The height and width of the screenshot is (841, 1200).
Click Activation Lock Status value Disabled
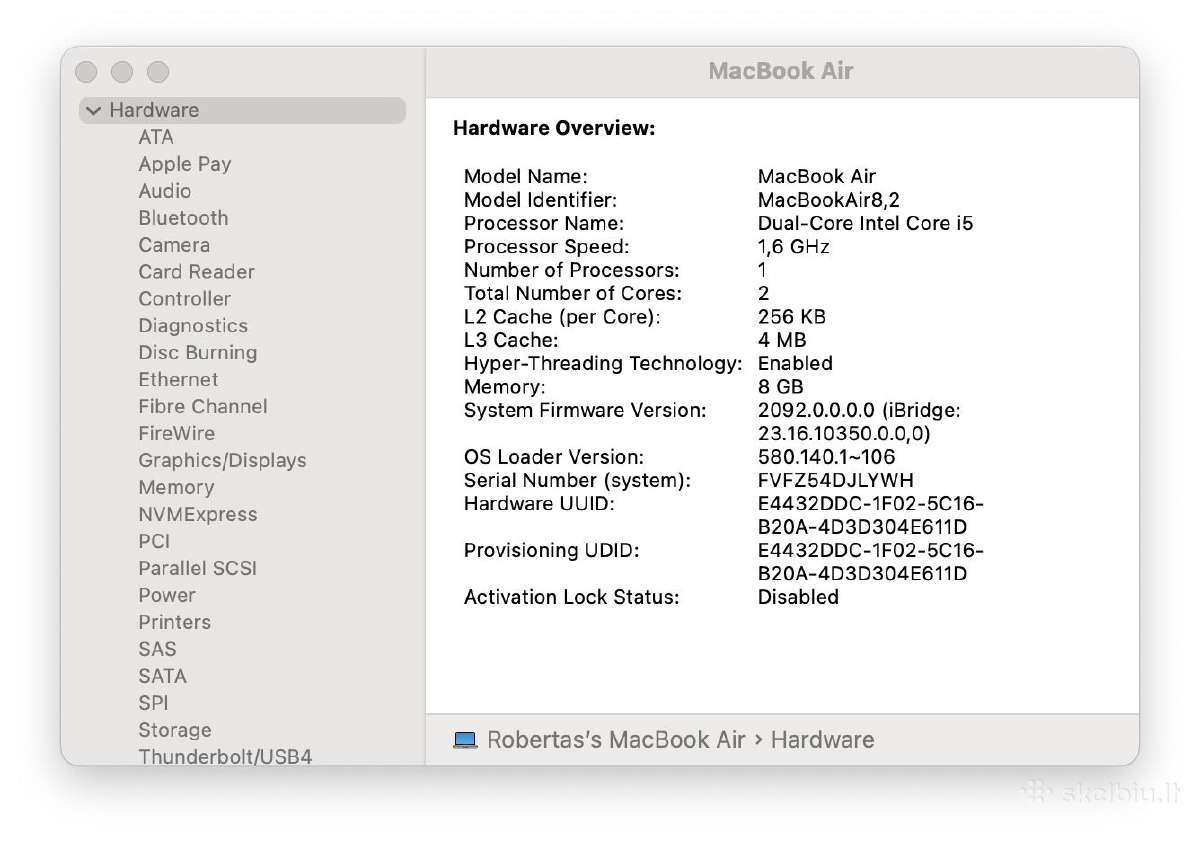pyautogui.click(x=798, y=597)
